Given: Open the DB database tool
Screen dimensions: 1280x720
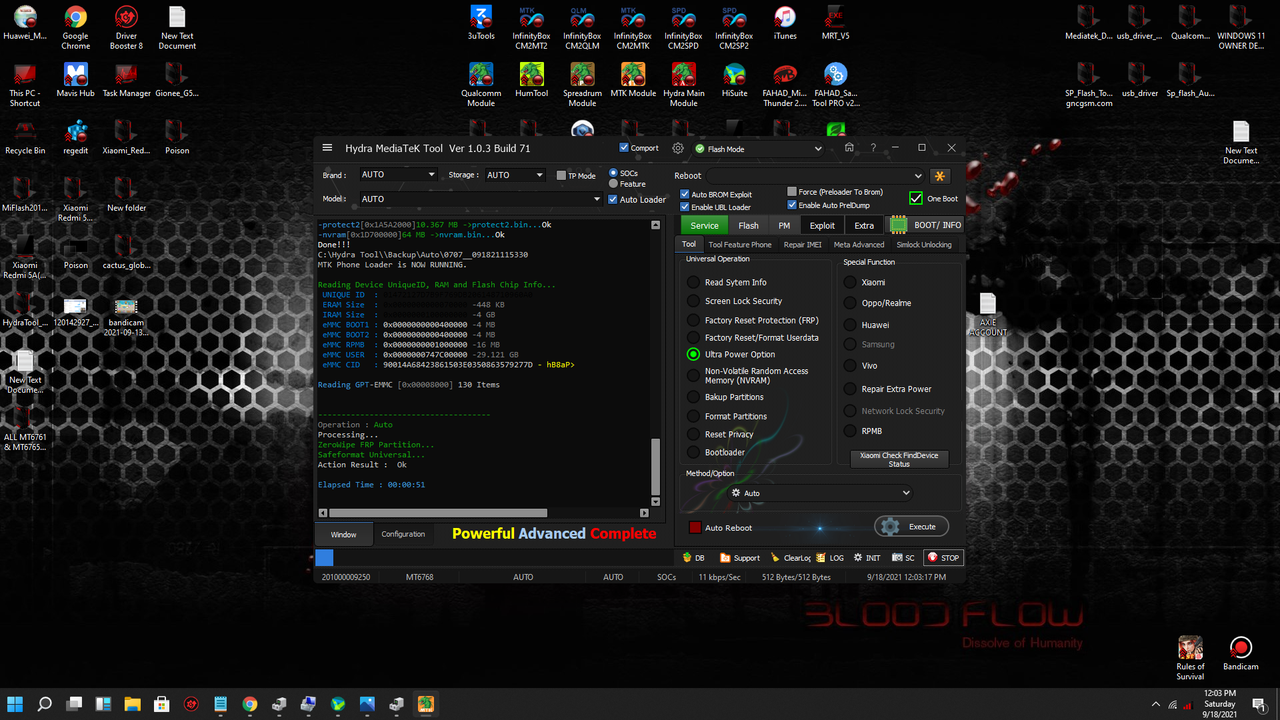Looking at the screenshot, I should (x=694, y=558).
